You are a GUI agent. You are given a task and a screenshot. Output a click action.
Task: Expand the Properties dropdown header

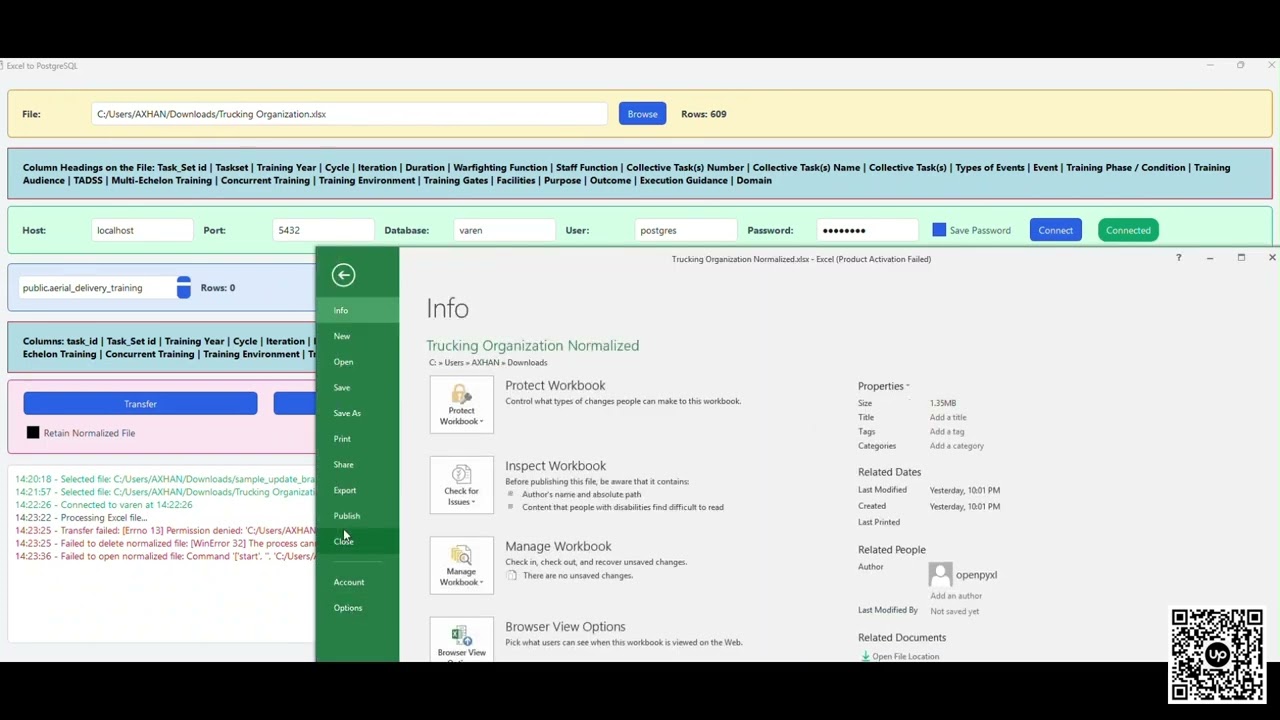[883, 386]
